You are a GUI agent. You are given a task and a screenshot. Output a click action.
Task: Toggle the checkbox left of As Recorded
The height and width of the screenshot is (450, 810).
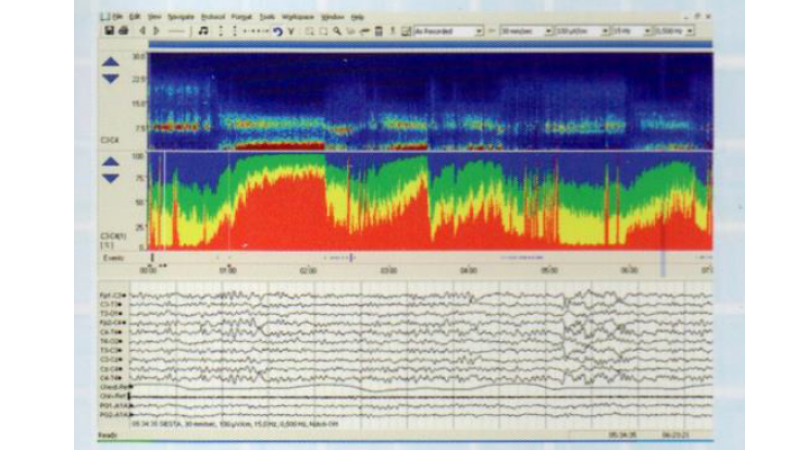tap(405, 31)
